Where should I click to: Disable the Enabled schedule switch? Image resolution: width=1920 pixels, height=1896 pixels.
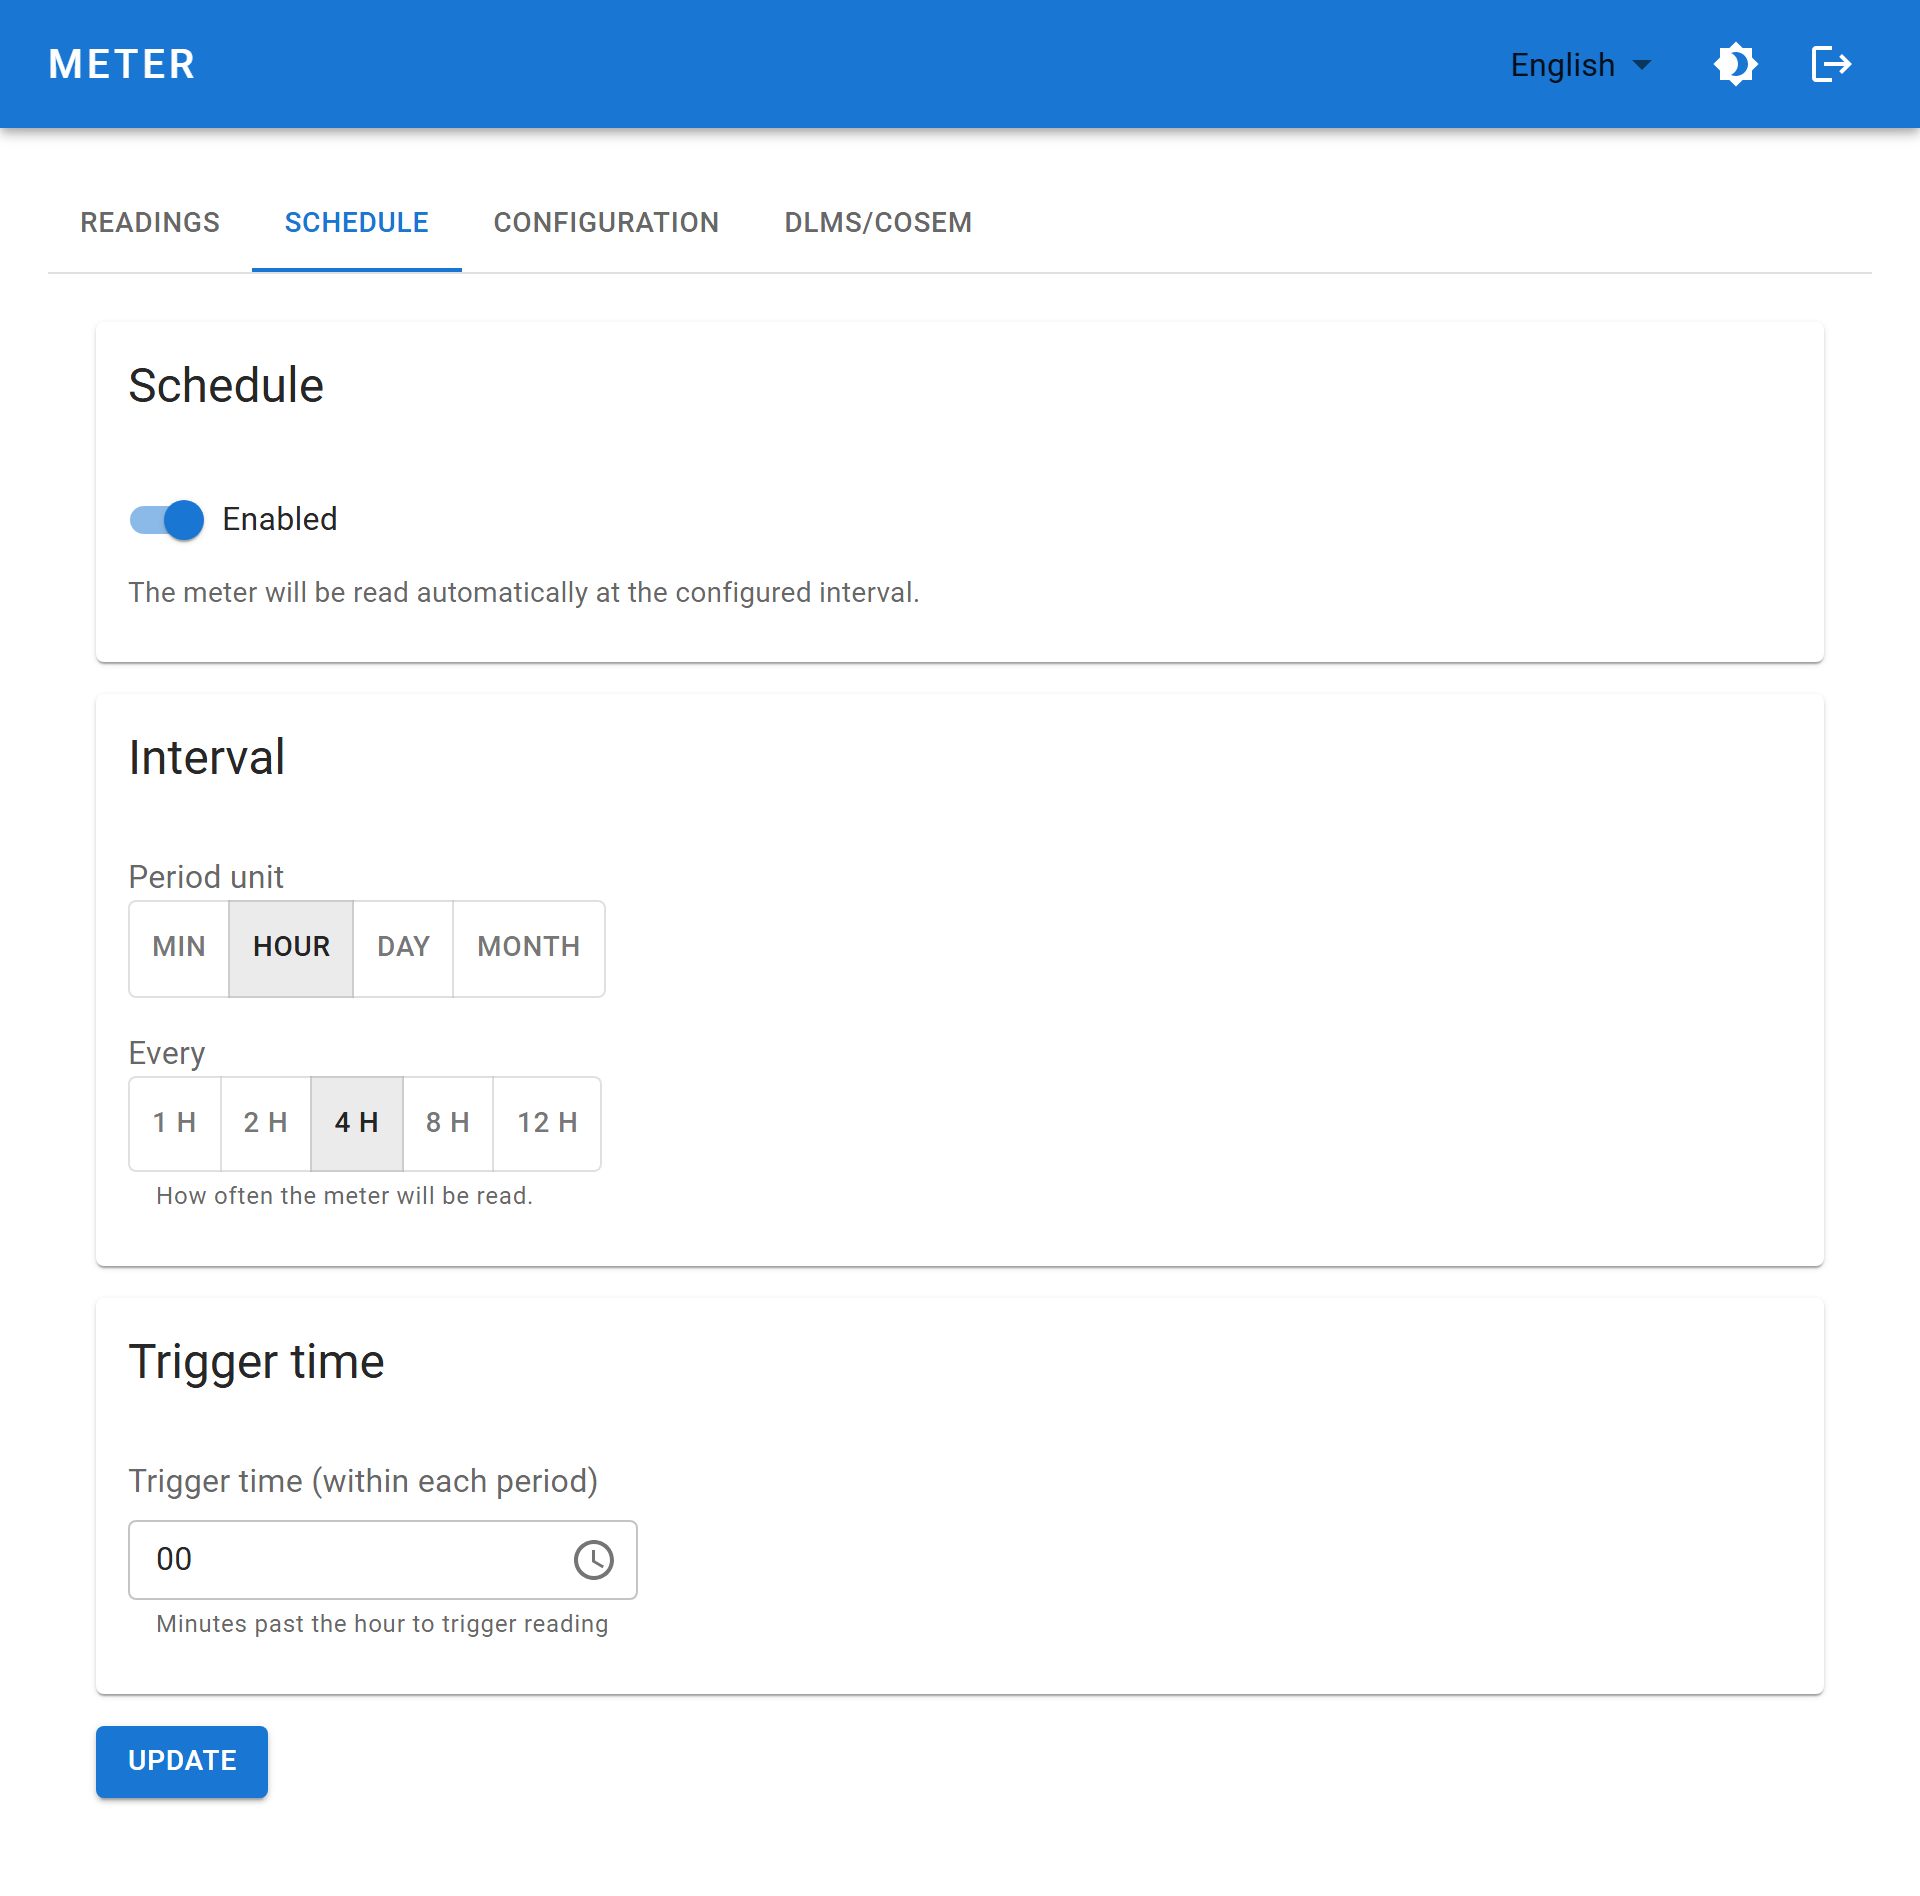pos(167,519)
